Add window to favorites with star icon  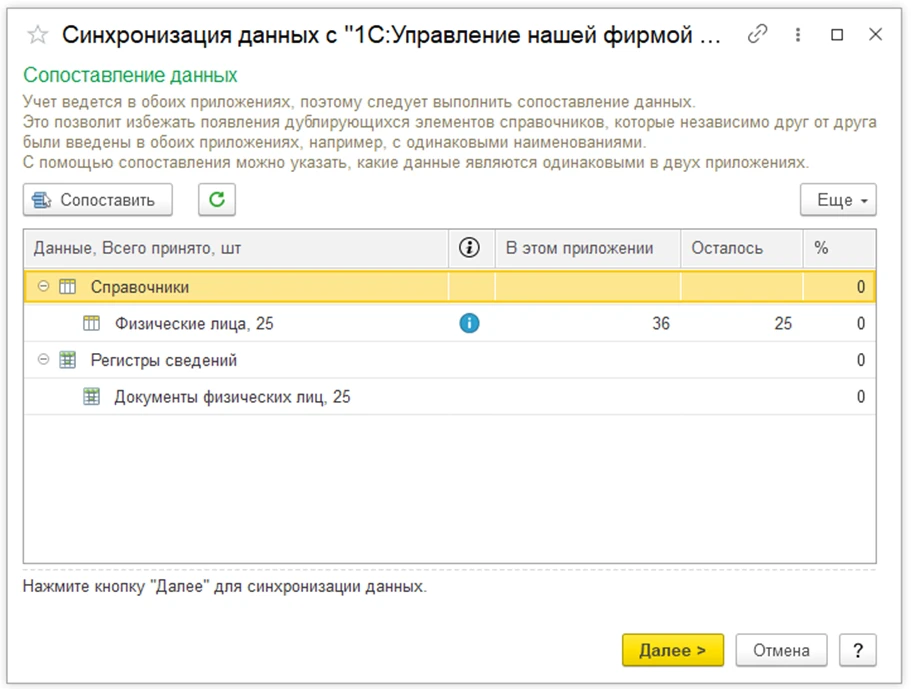coord(38,35)
